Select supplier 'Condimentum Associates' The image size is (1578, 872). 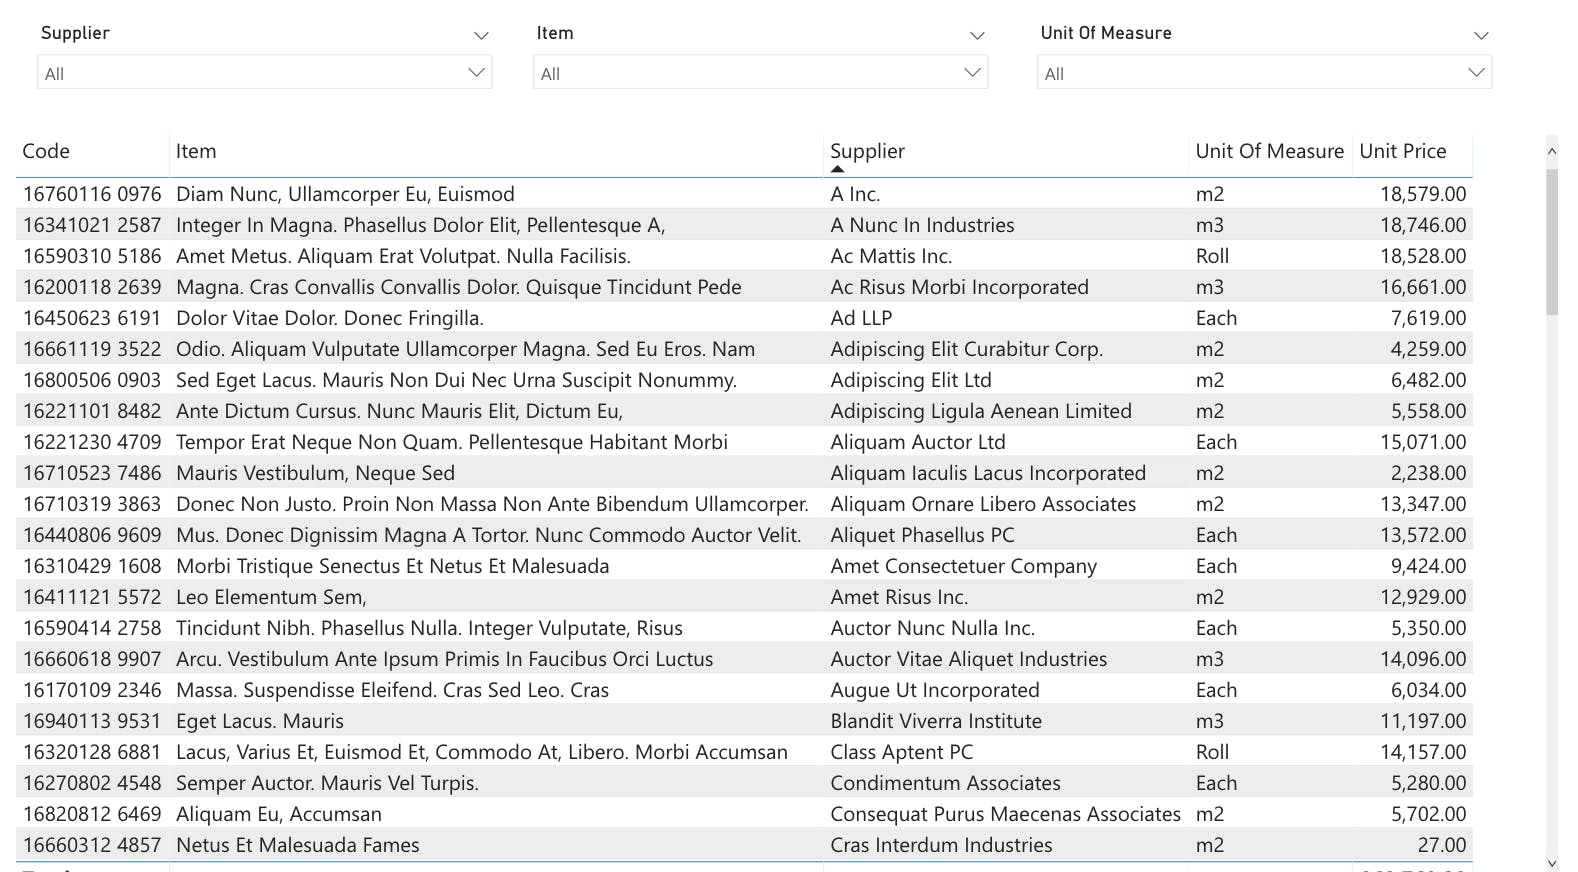tap(946, 783)
